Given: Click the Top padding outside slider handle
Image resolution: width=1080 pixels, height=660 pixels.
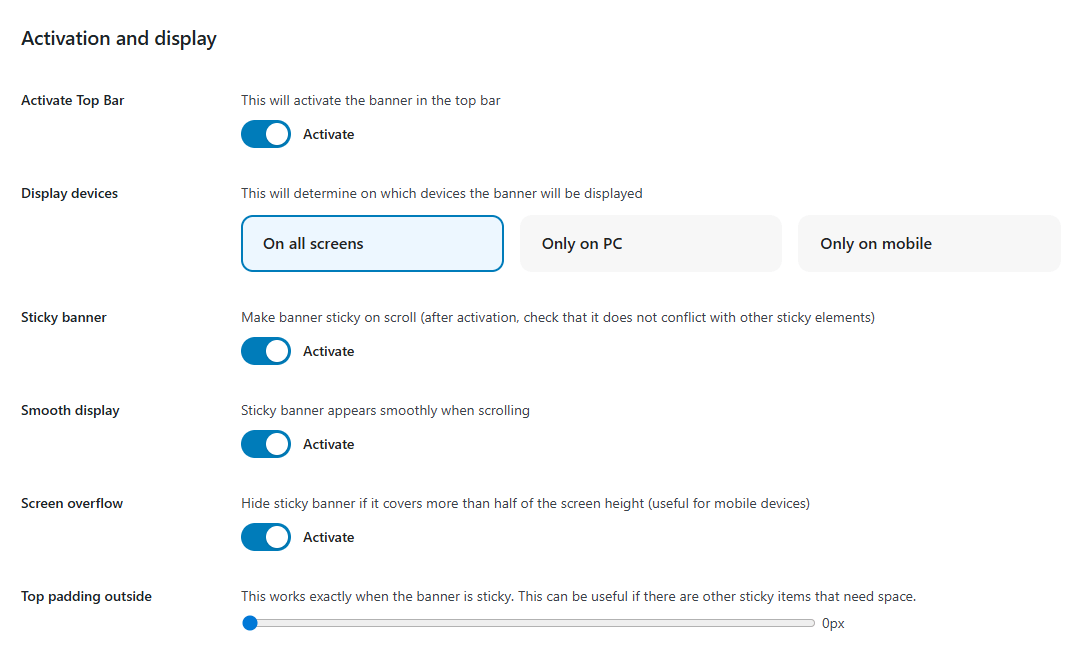Looking at the screenshot, I should (x=250, y=623).
